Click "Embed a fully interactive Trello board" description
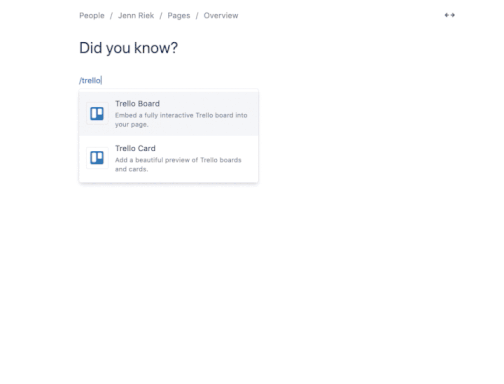This screenshot has height=384, width=504. [174, 115]
